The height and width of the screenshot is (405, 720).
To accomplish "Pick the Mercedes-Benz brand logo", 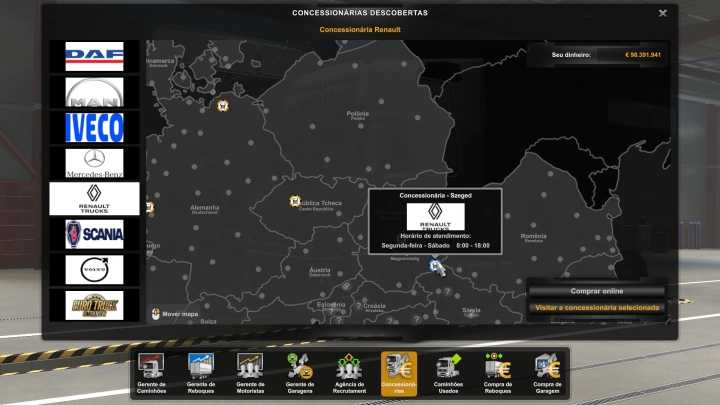I will point(94,163).
